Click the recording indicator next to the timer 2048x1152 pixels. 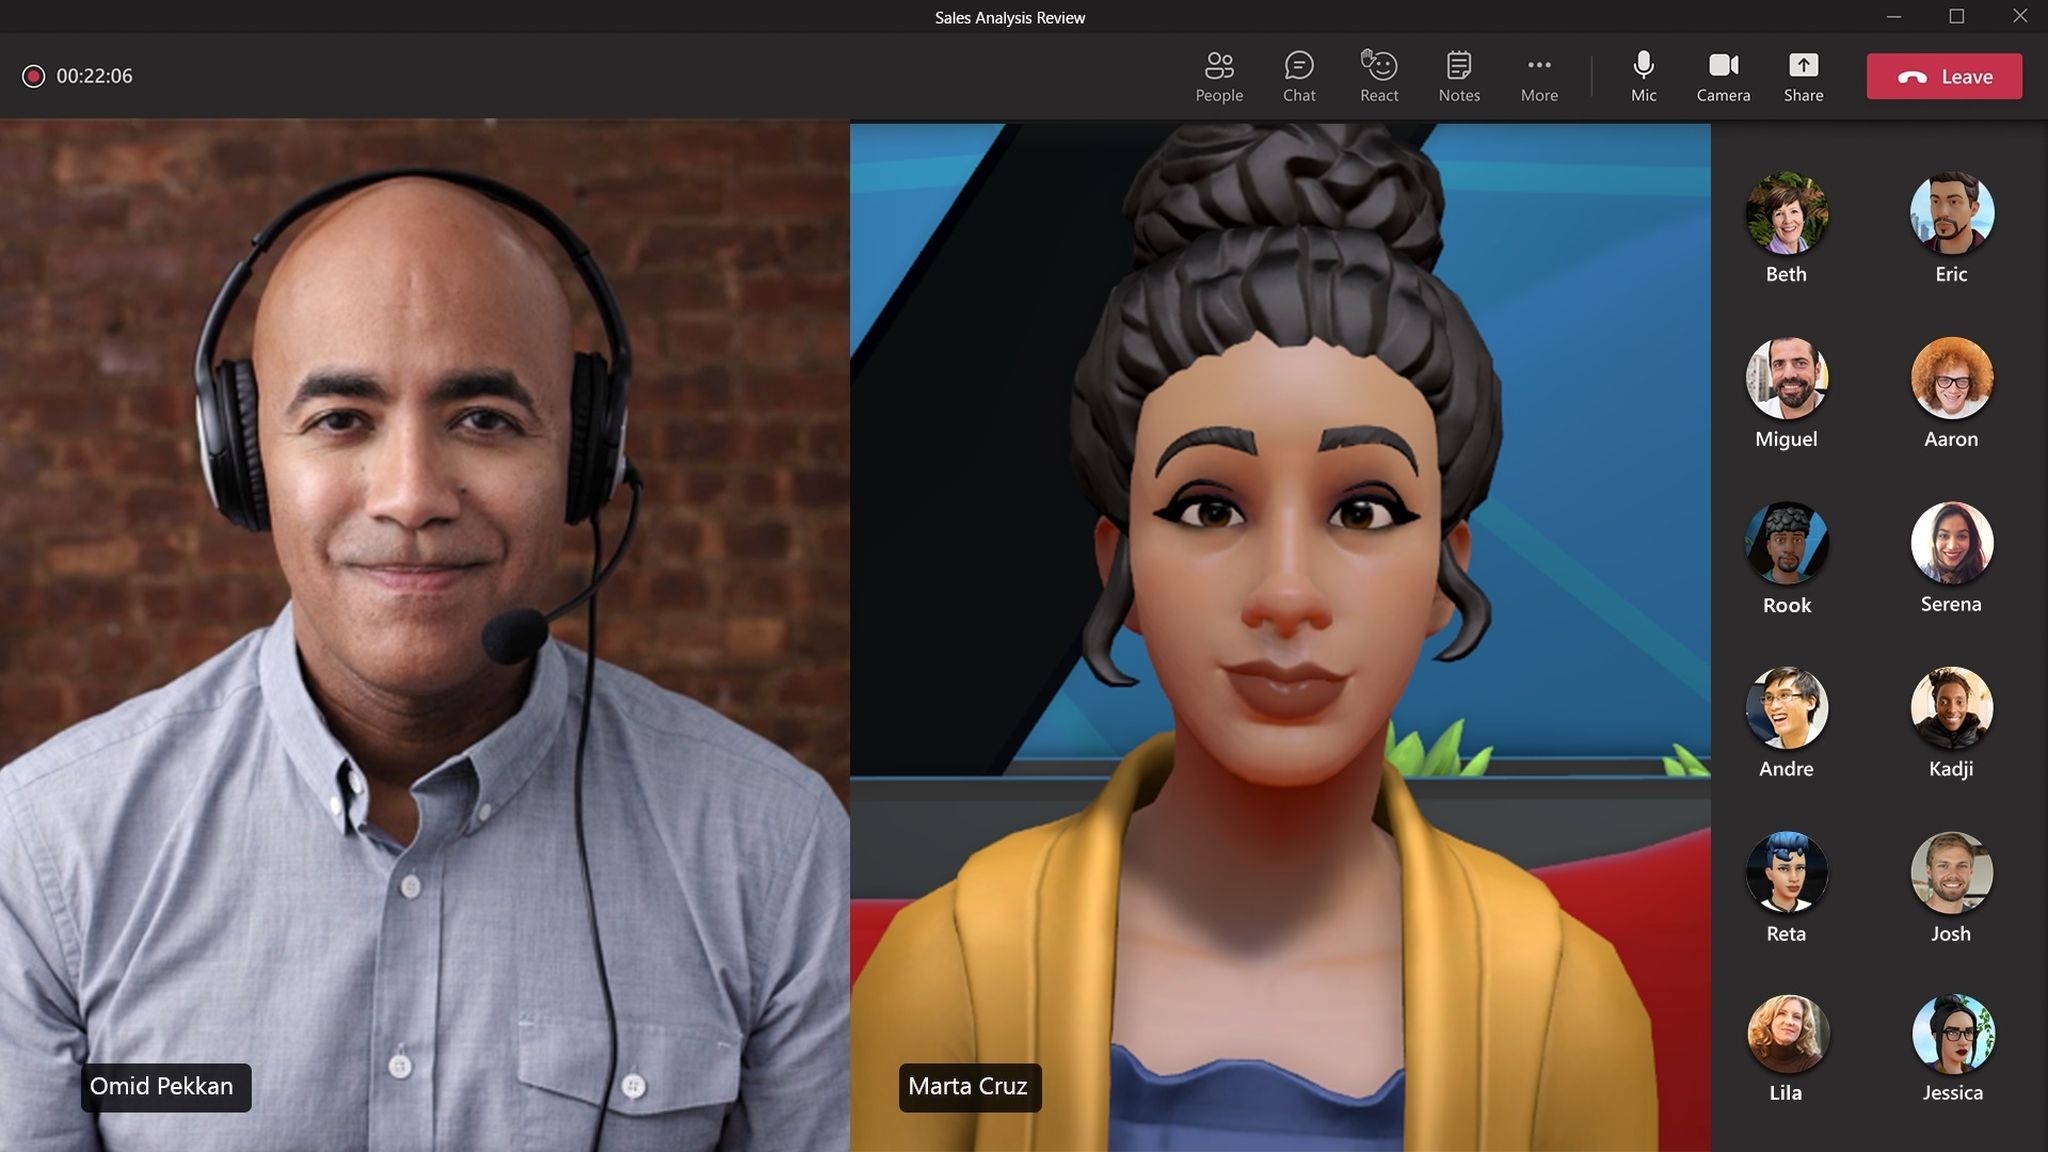[35, 75]
